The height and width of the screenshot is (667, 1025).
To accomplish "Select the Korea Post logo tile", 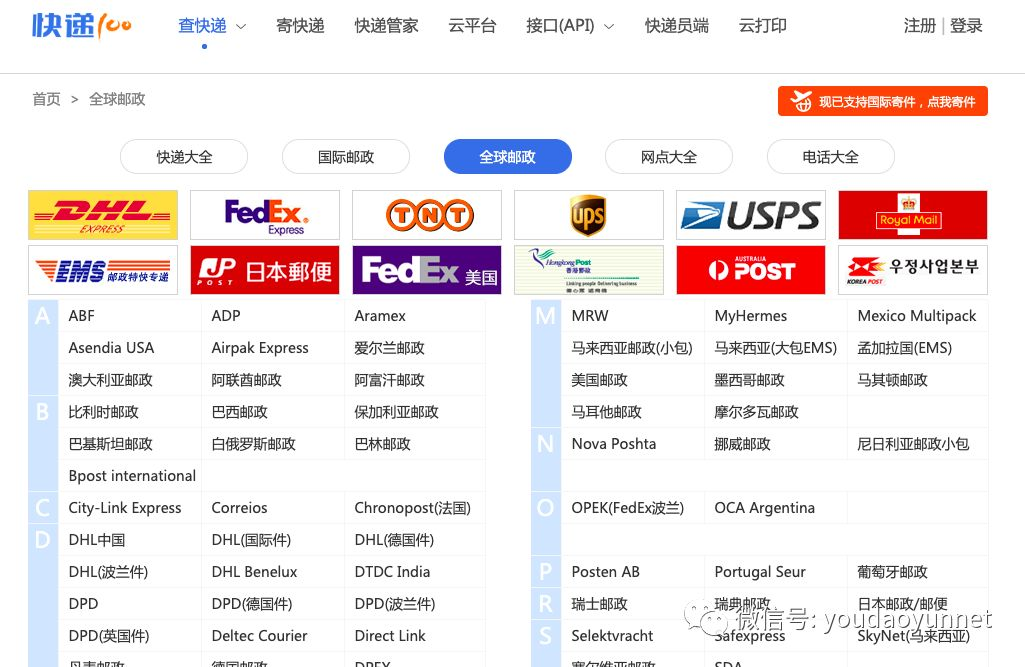I will point(913,270).
